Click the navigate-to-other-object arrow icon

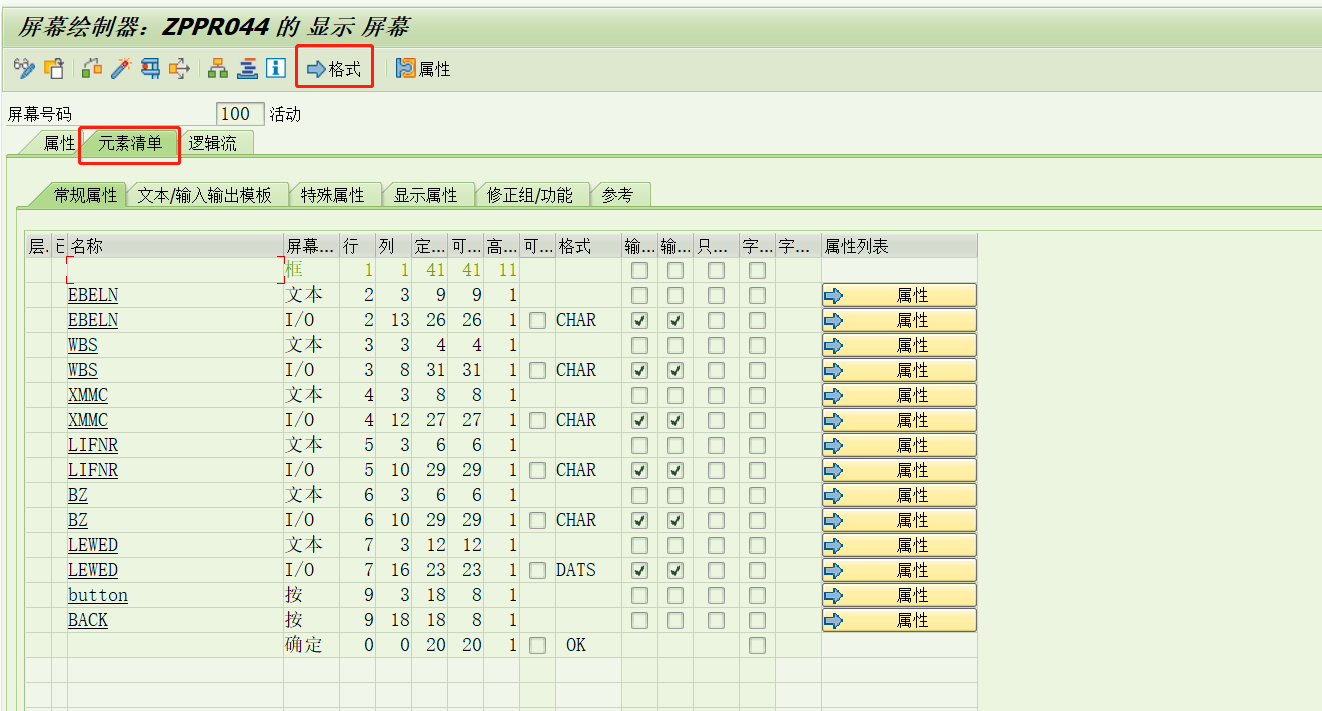pyautogui.click(x=179, y=67)
